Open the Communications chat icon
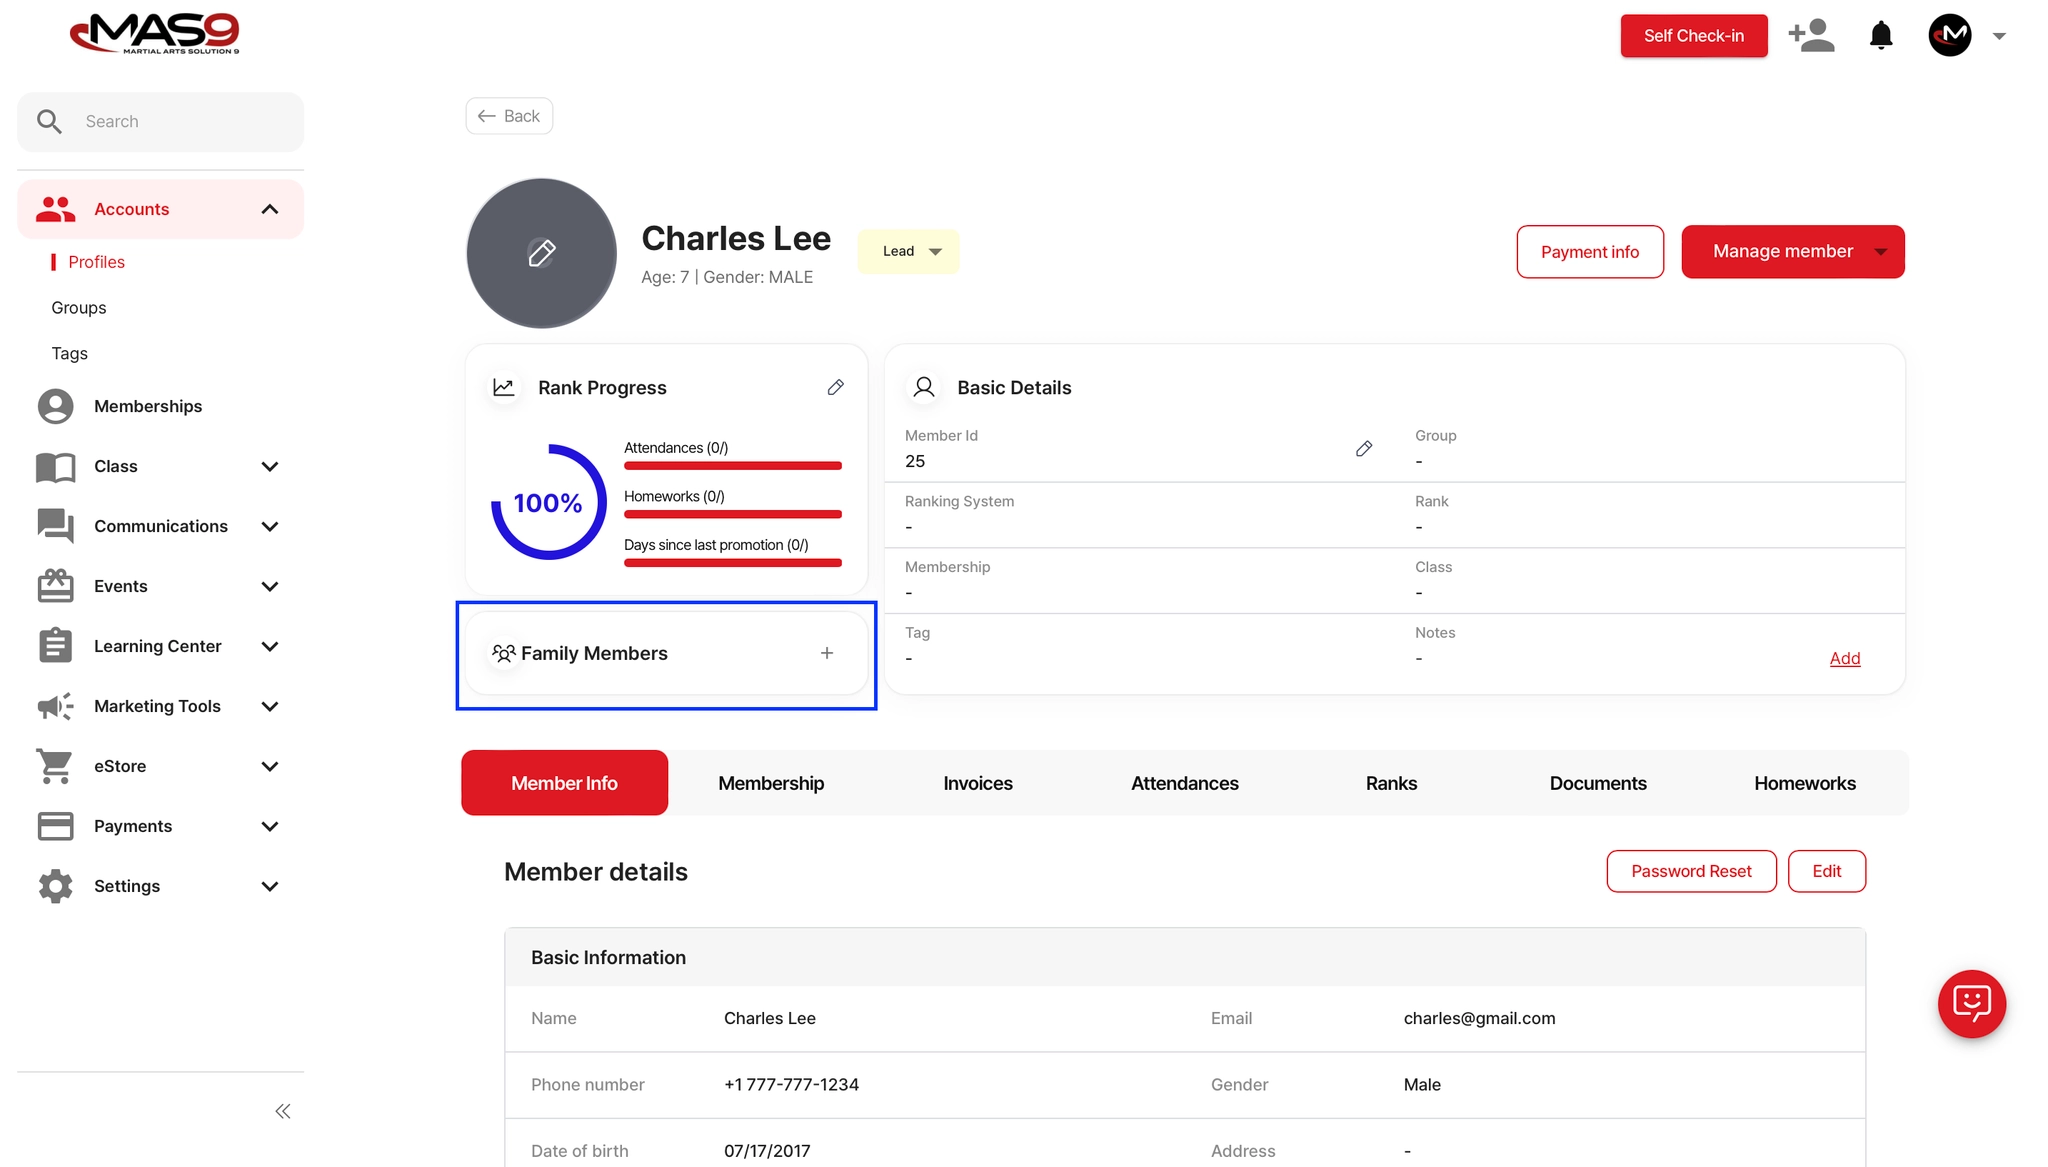This screenshot has width=2048, height=1167. [x=54, y=526]
